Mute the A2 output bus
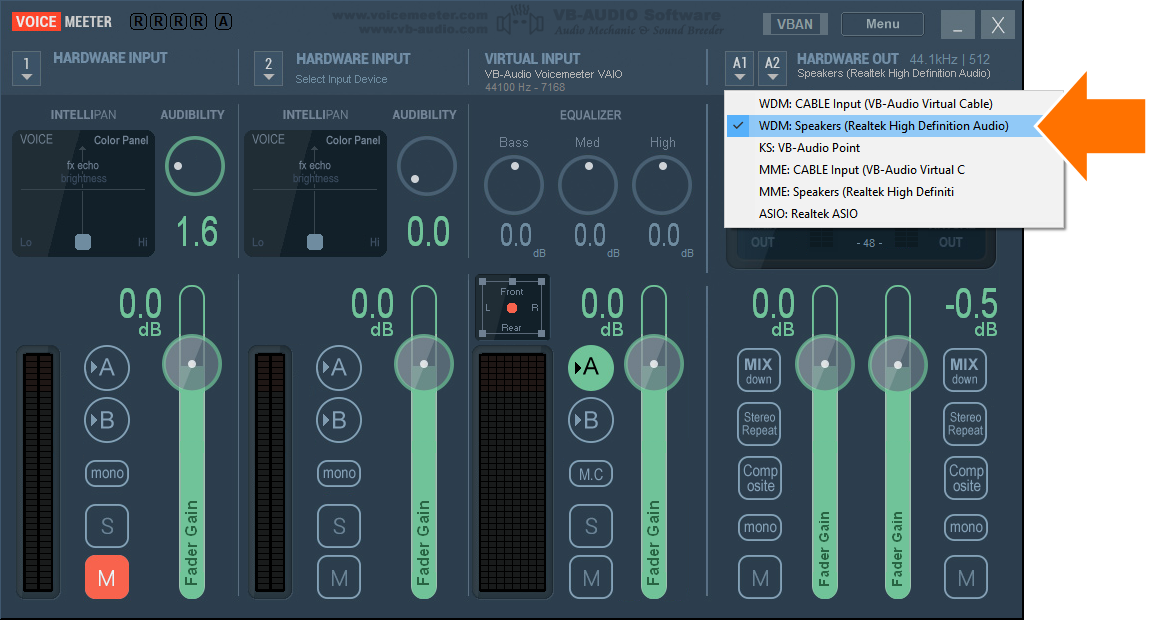The width and height of the screenshot is (1157, 620). coord(966,577)
